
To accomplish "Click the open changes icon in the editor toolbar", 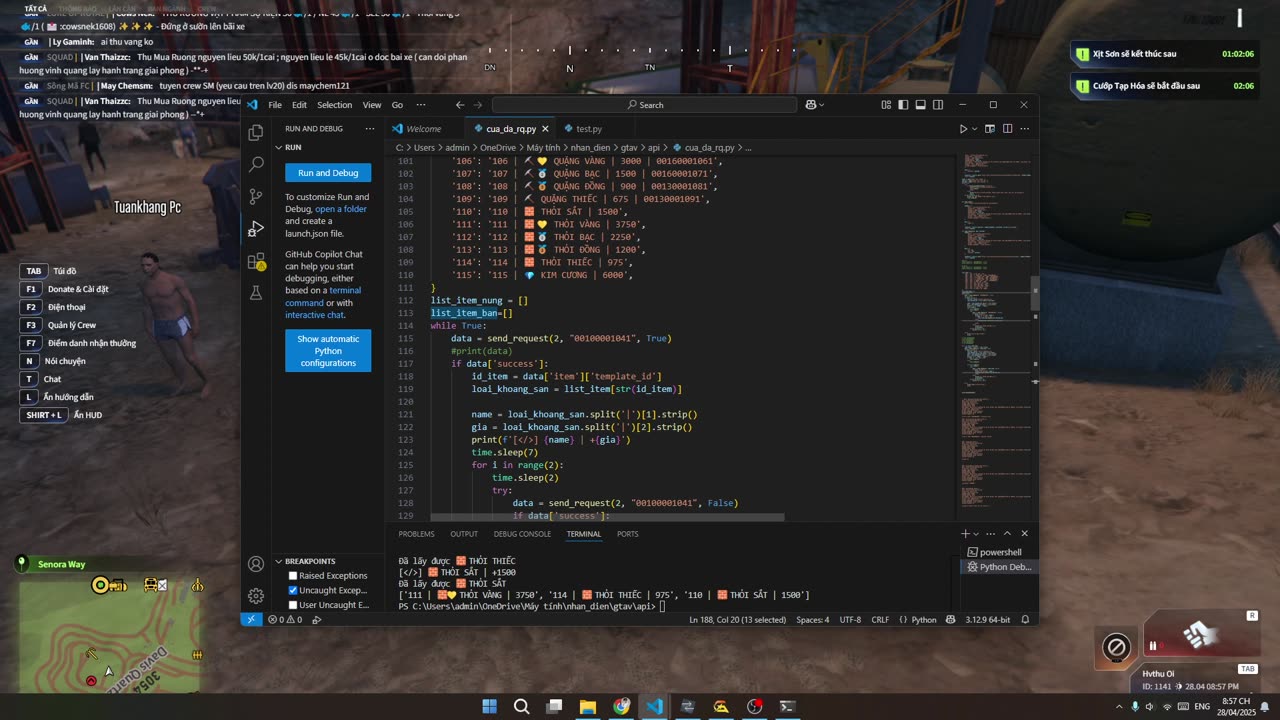I will 990,129.
